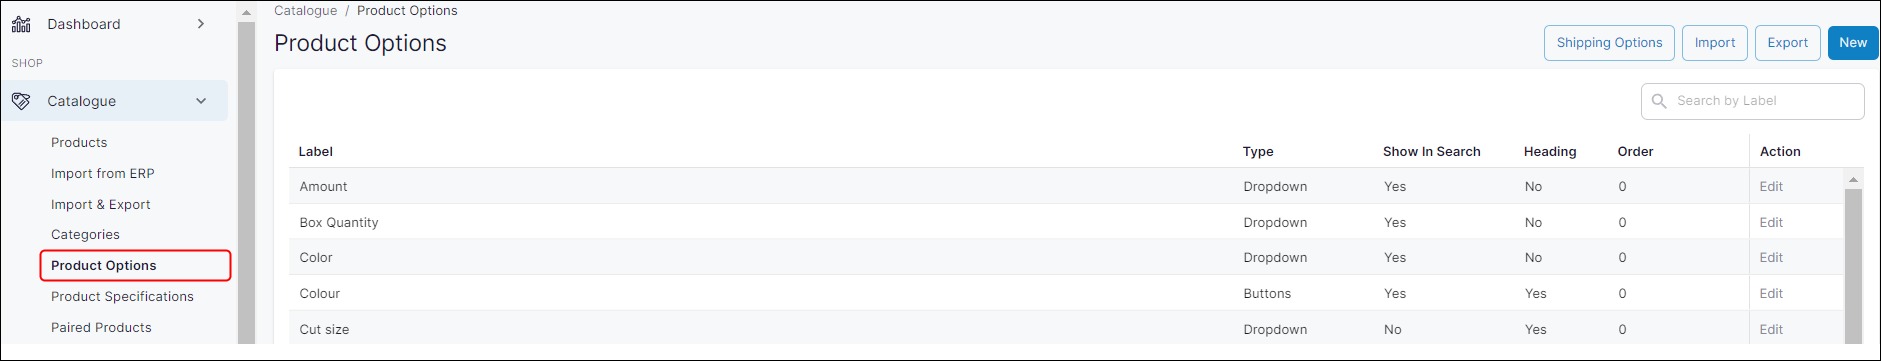The image size is (1882, 361).
Task: Collapse the Catalogue section chevron
Action: pyautogui.click(x=201, y=101)
